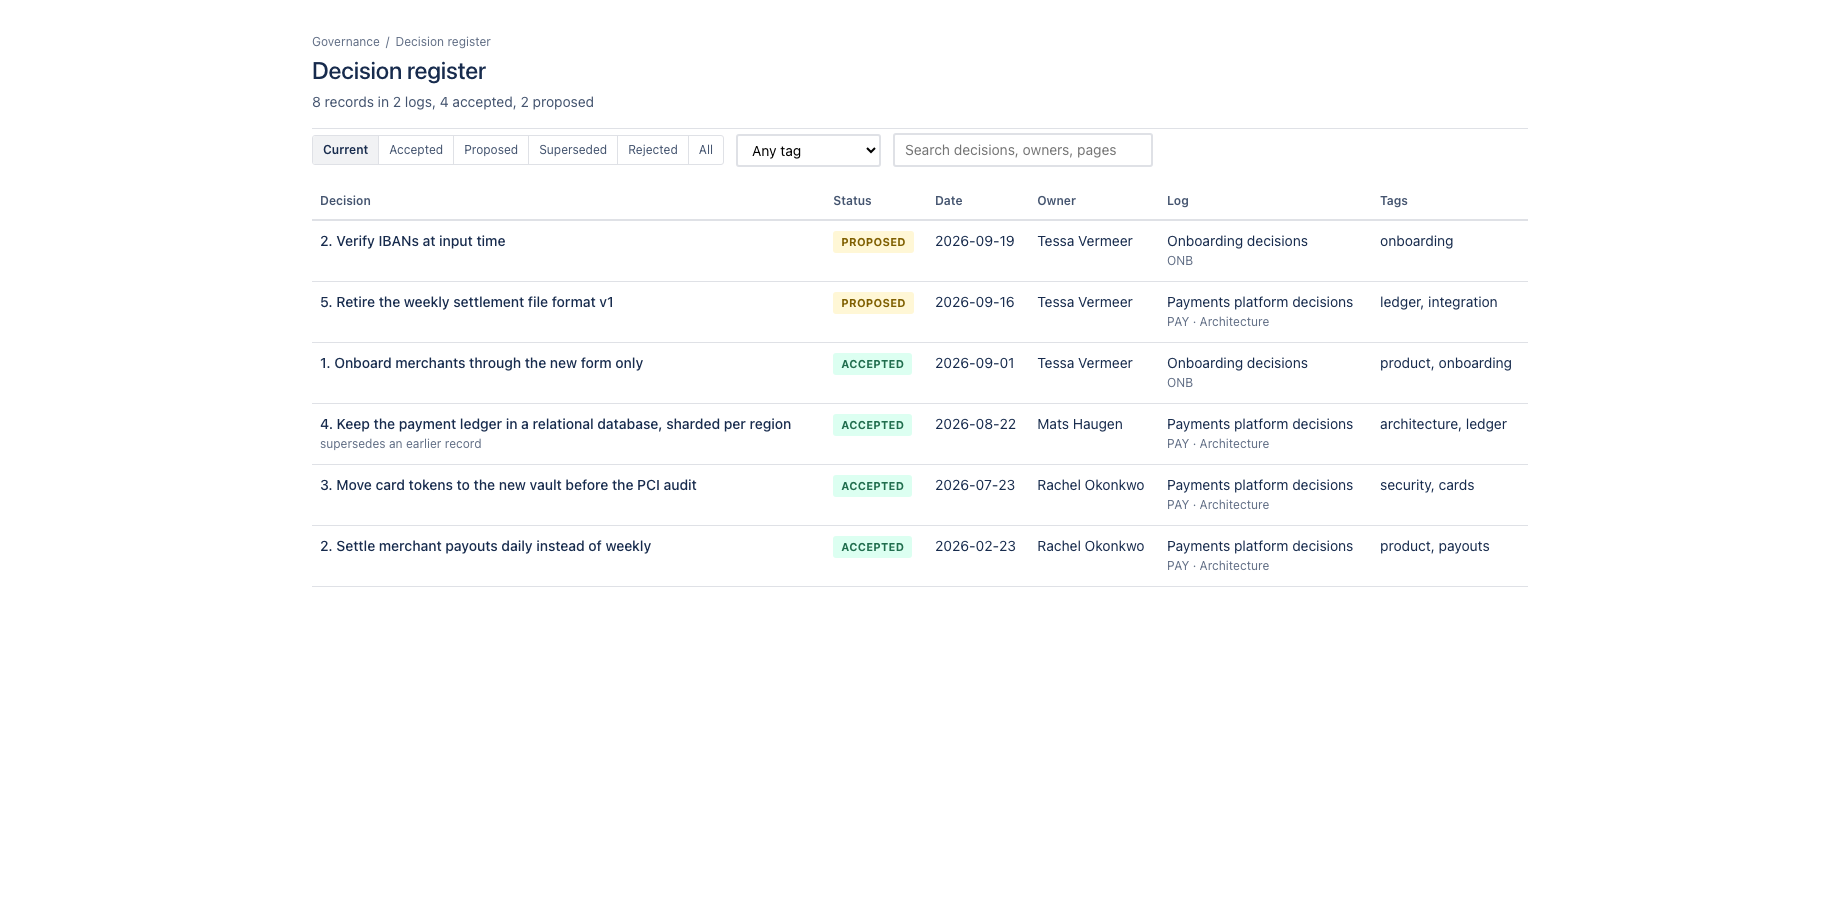This screenshot has width=1840, height=900.
Task: Click the Search decisions input field
Action: tap(1022, 150)
